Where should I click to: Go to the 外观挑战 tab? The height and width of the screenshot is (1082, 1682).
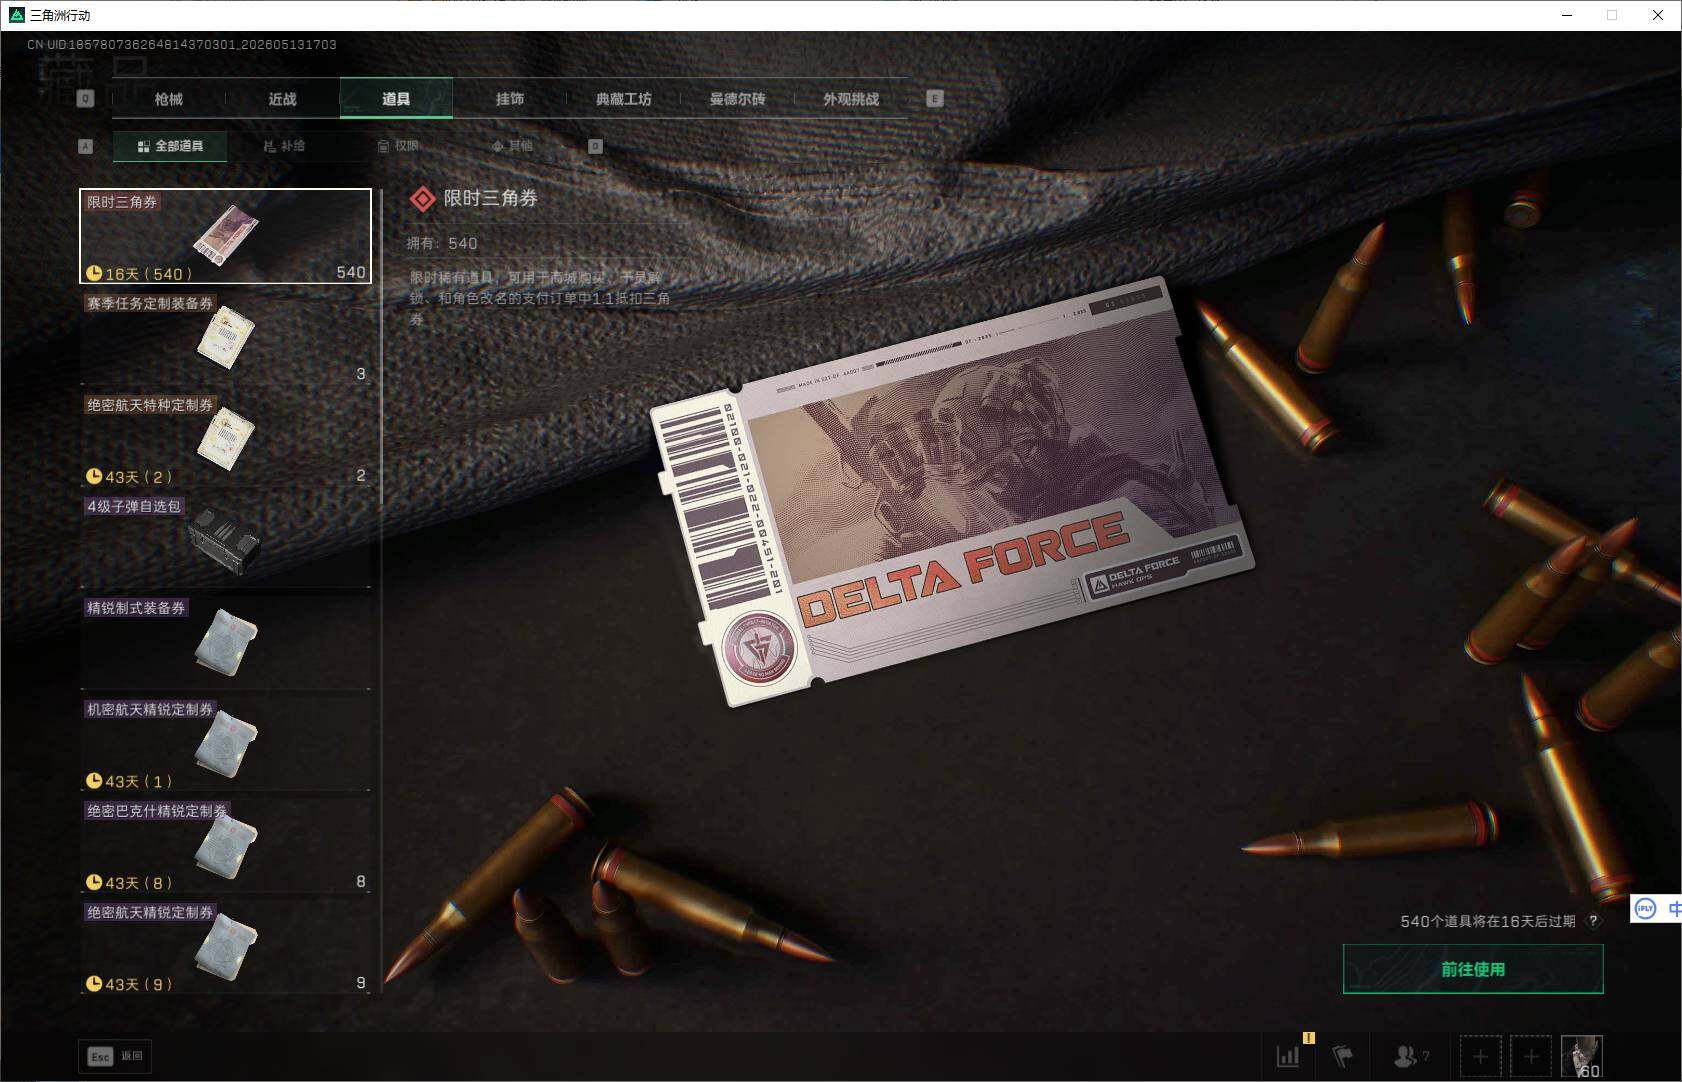tap(851, 99)
